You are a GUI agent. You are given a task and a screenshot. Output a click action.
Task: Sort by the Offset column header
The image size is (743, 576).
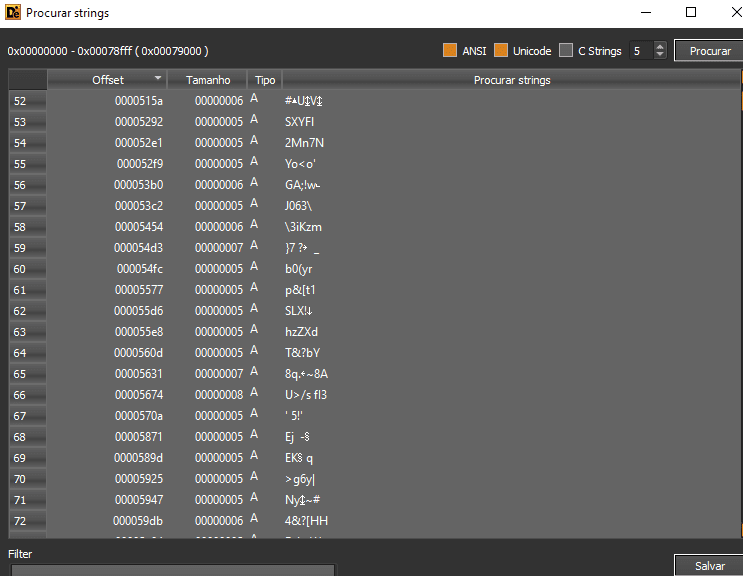tap(107, 80)
